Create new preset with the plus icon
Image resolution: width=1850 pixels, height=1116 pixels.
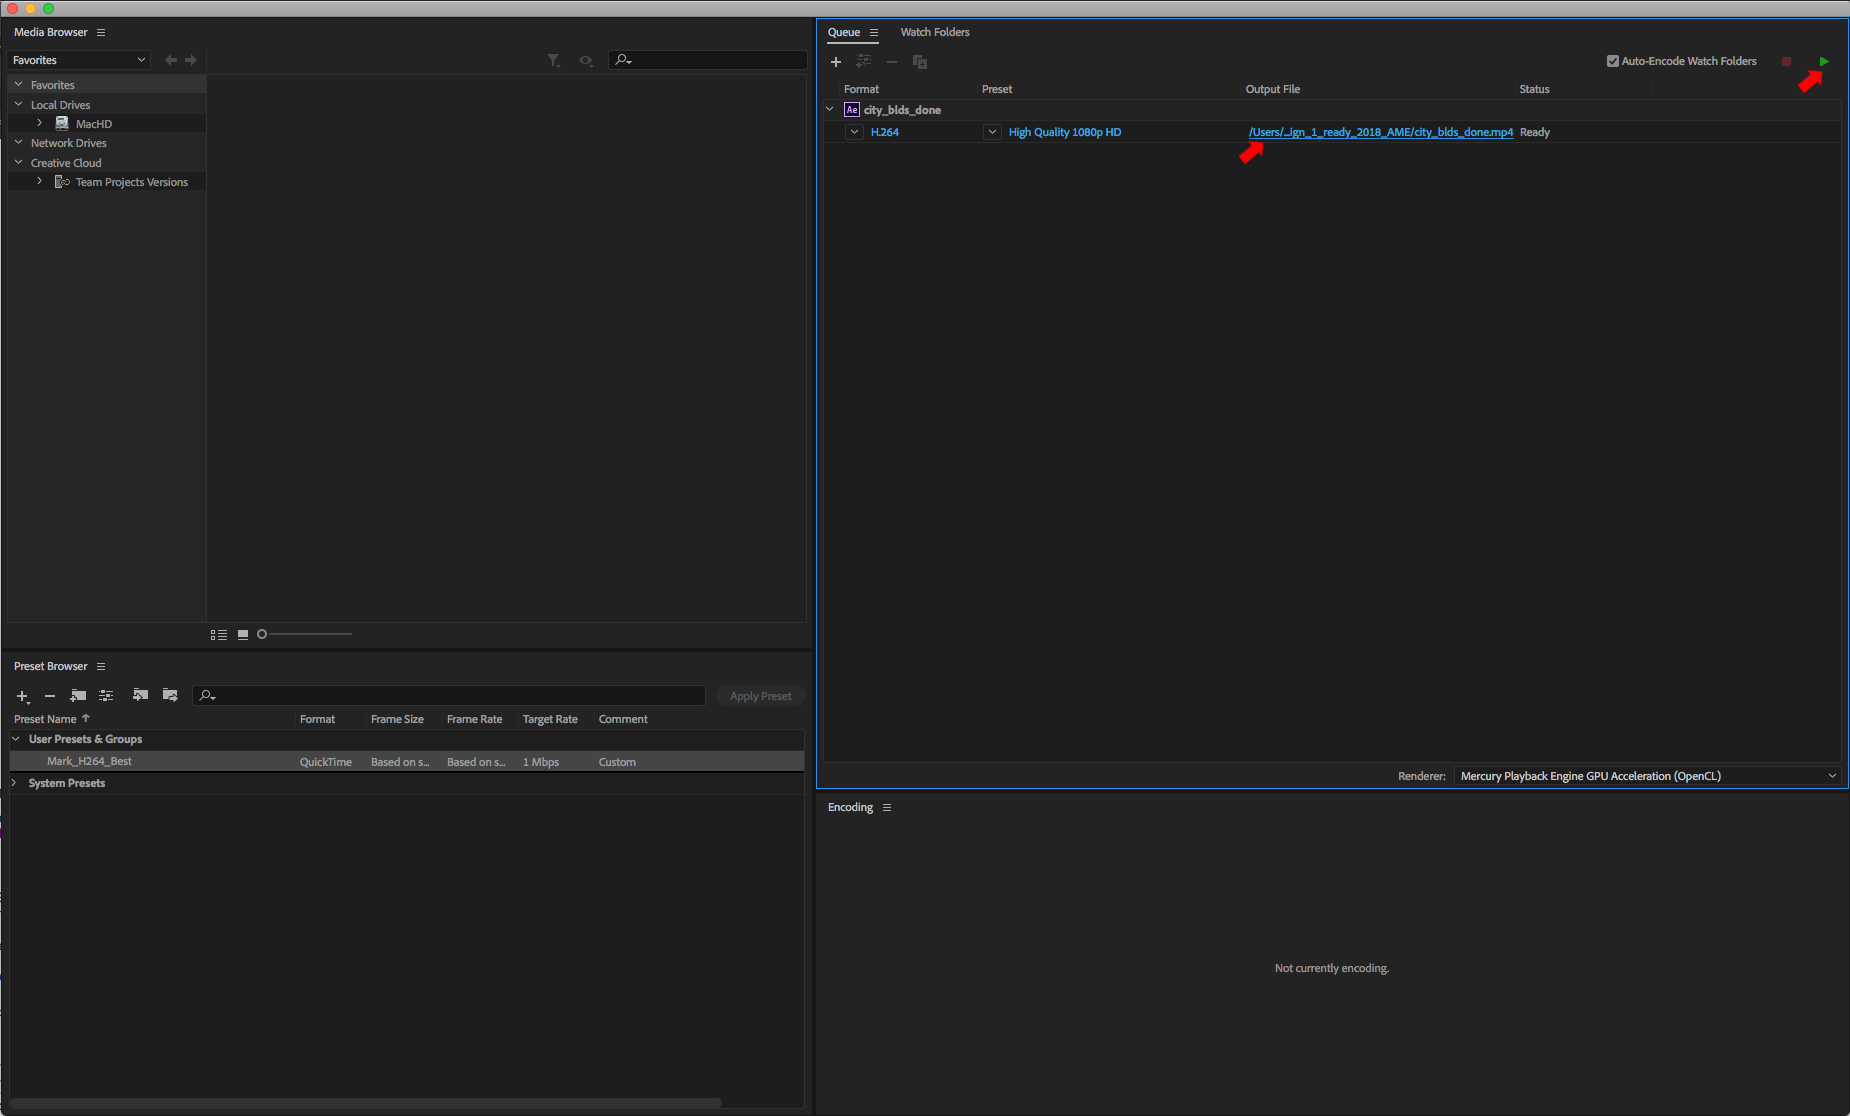tap(23, 696)
